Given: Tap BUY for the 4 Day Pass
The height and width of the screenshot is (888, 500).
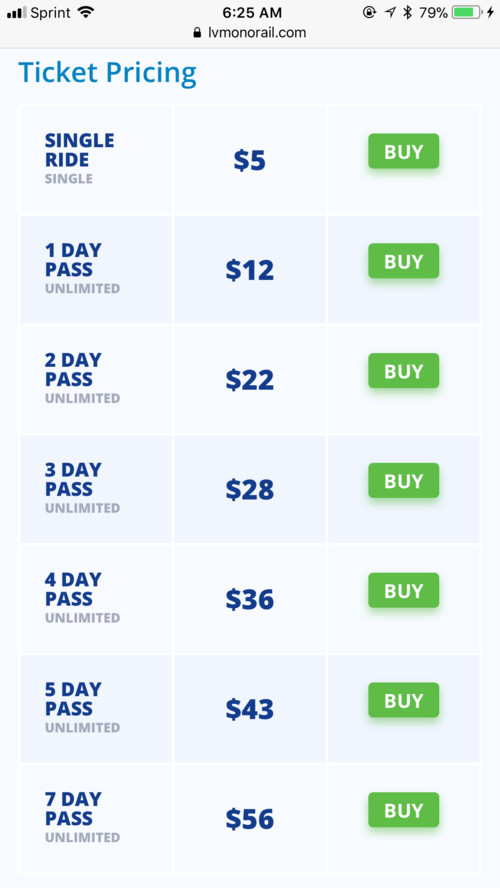Looking at the screenshot, I should (x=403, y=591).
